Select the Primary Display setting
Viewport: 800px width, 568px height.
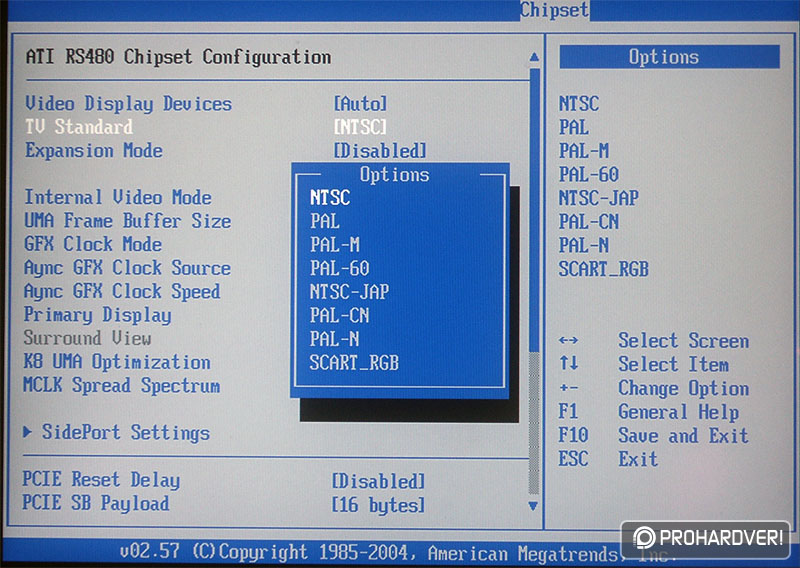pos(97,315)
